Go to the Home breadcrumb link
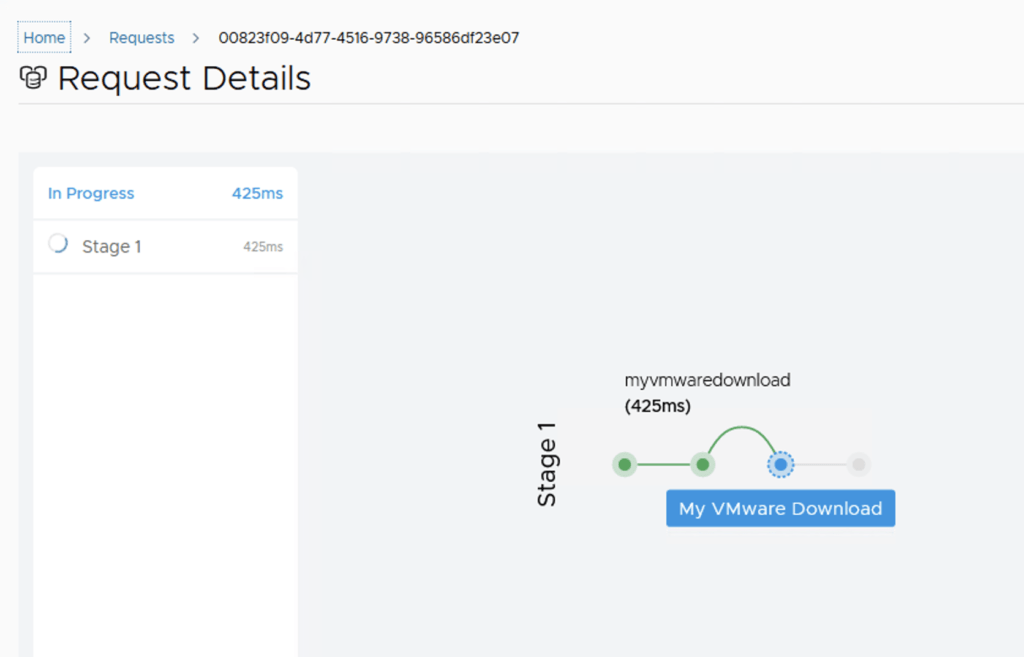The image size is (1024, 657). click(x=44, y=38)
